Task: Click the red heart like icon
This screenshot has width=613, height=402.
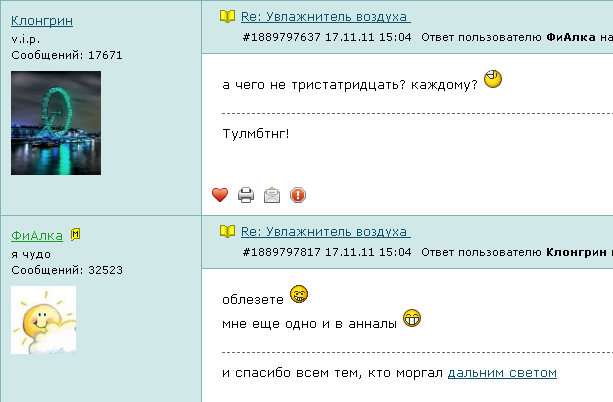Action: [x=220, y=195]
